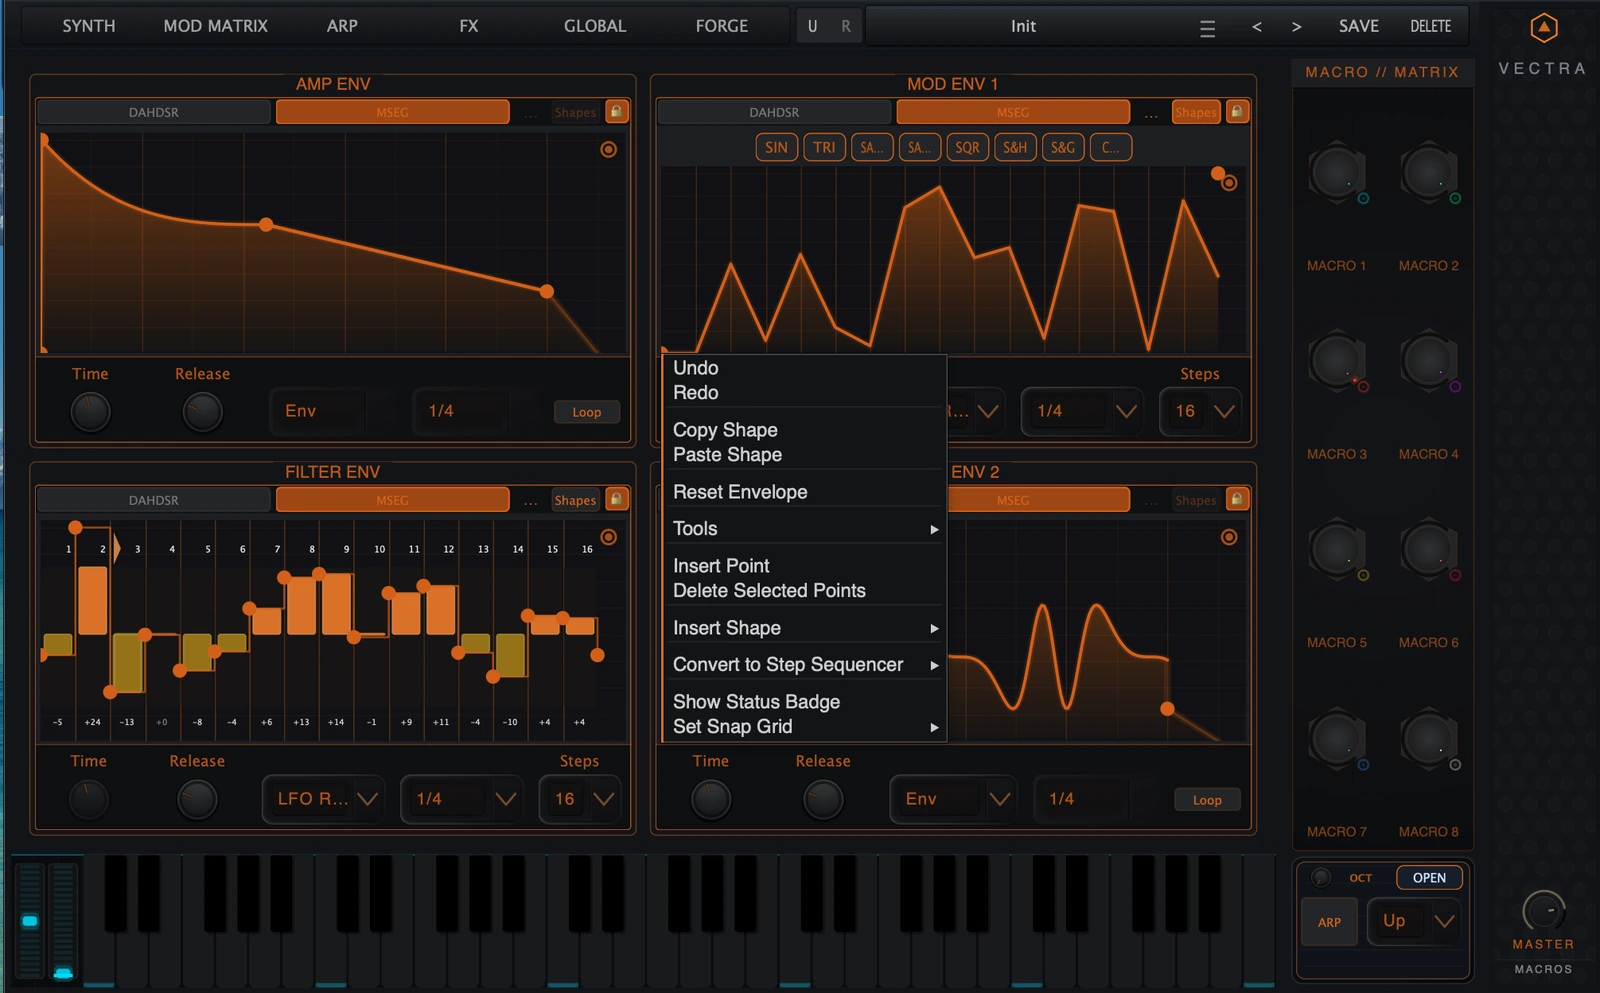1600x993 pixels.
Task: Click the MACRO 1 knob
Action: coord(1336,173)
